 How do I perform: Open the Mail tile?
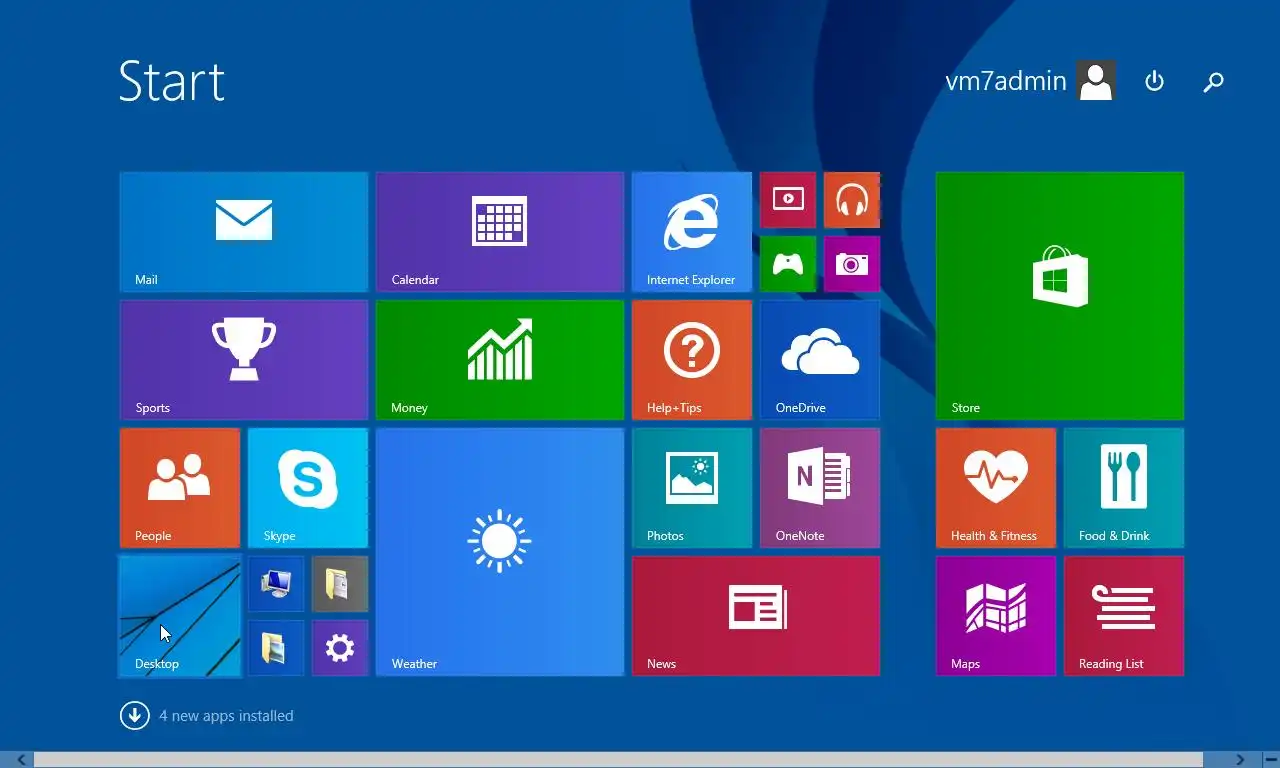pyautogui.click(x=244, y=232)
